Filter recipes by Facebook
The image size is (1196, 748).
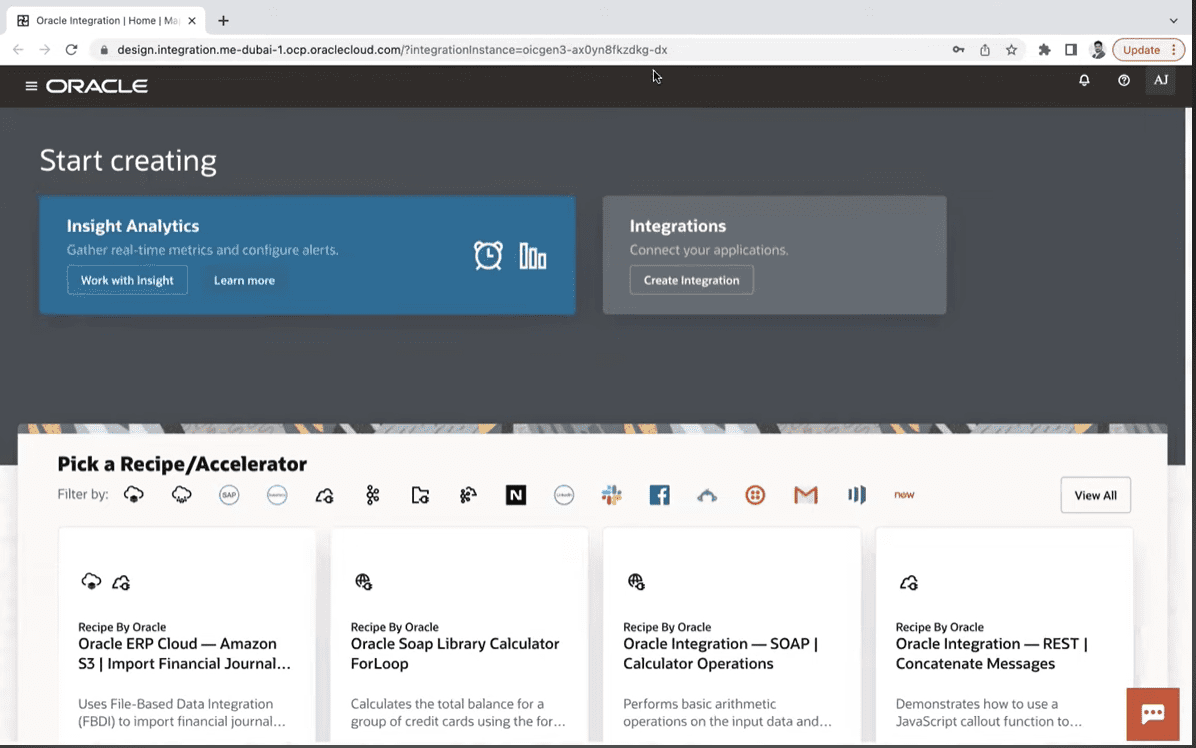660,495
